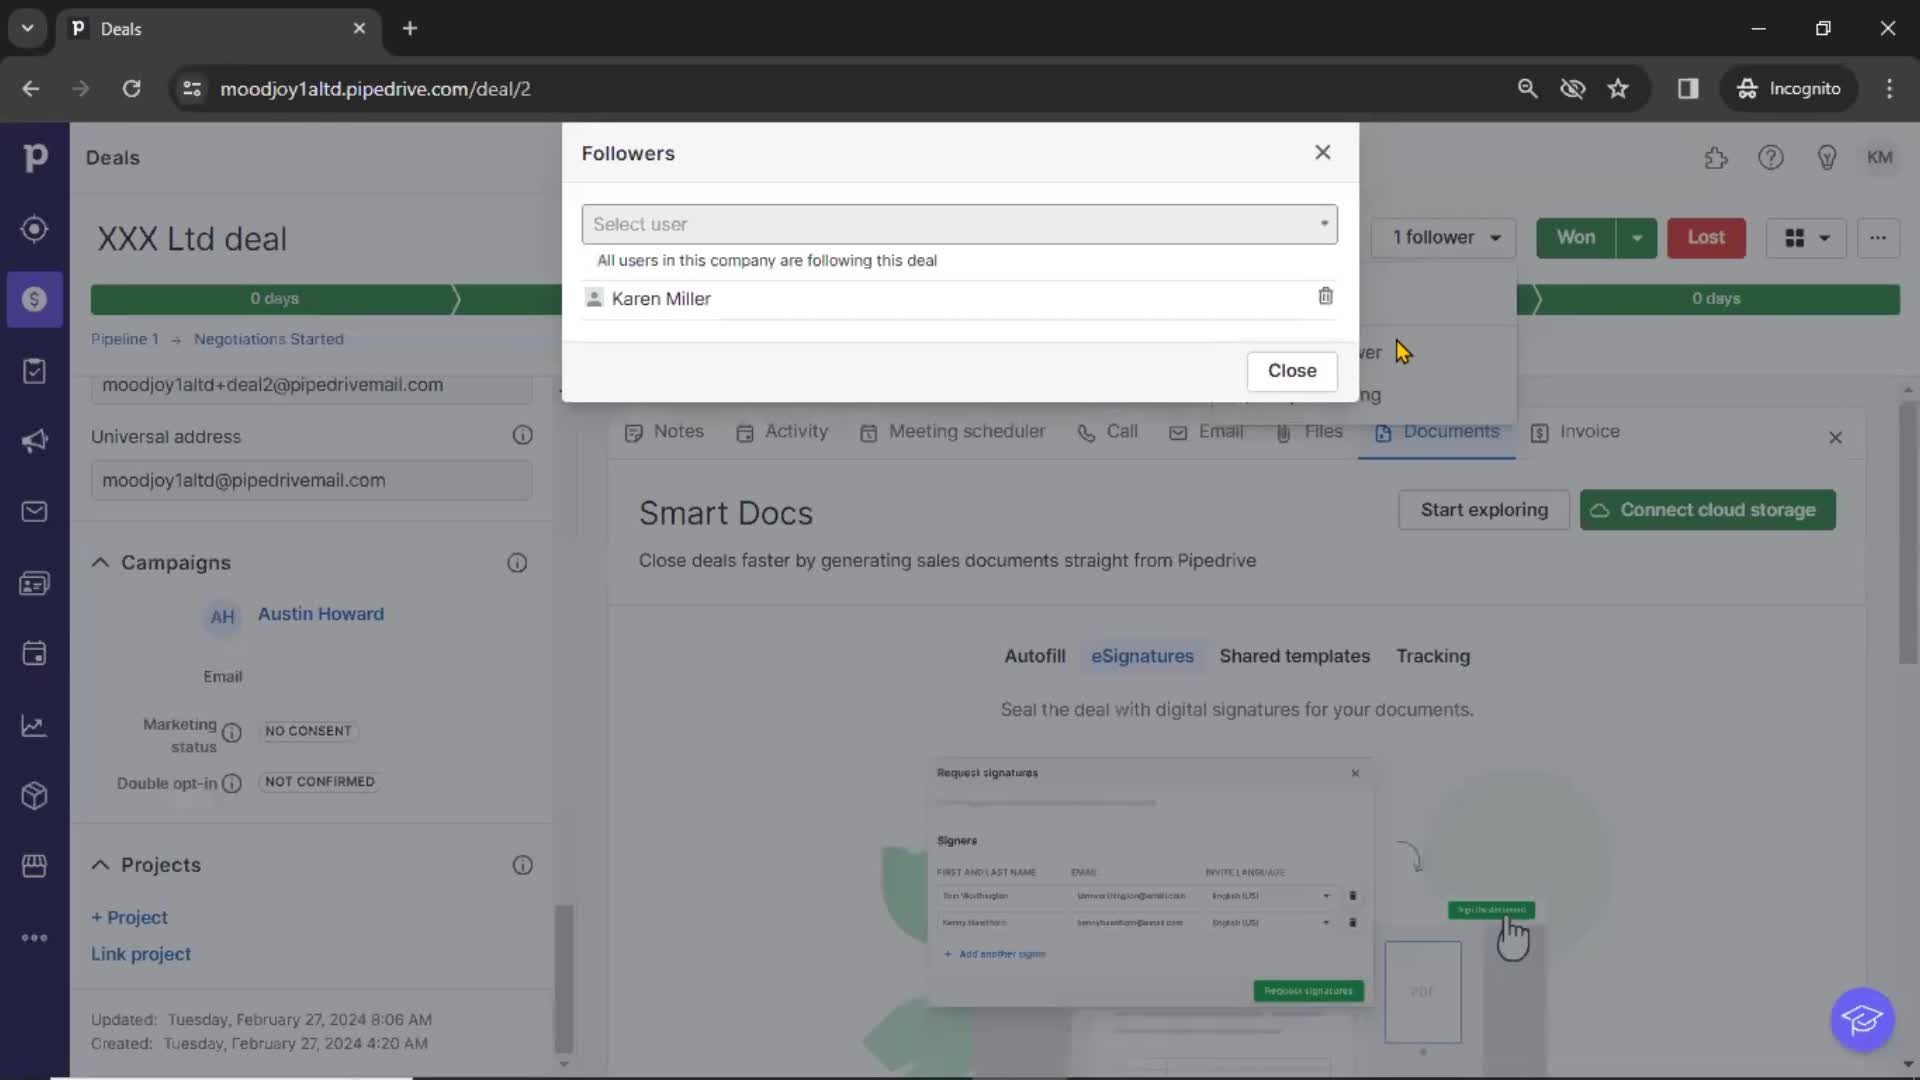Click the eSignatures link in Smart Docs
Viewport: 1920px width, 1080px height.
pyautogui.click(x=1142, y=655)
